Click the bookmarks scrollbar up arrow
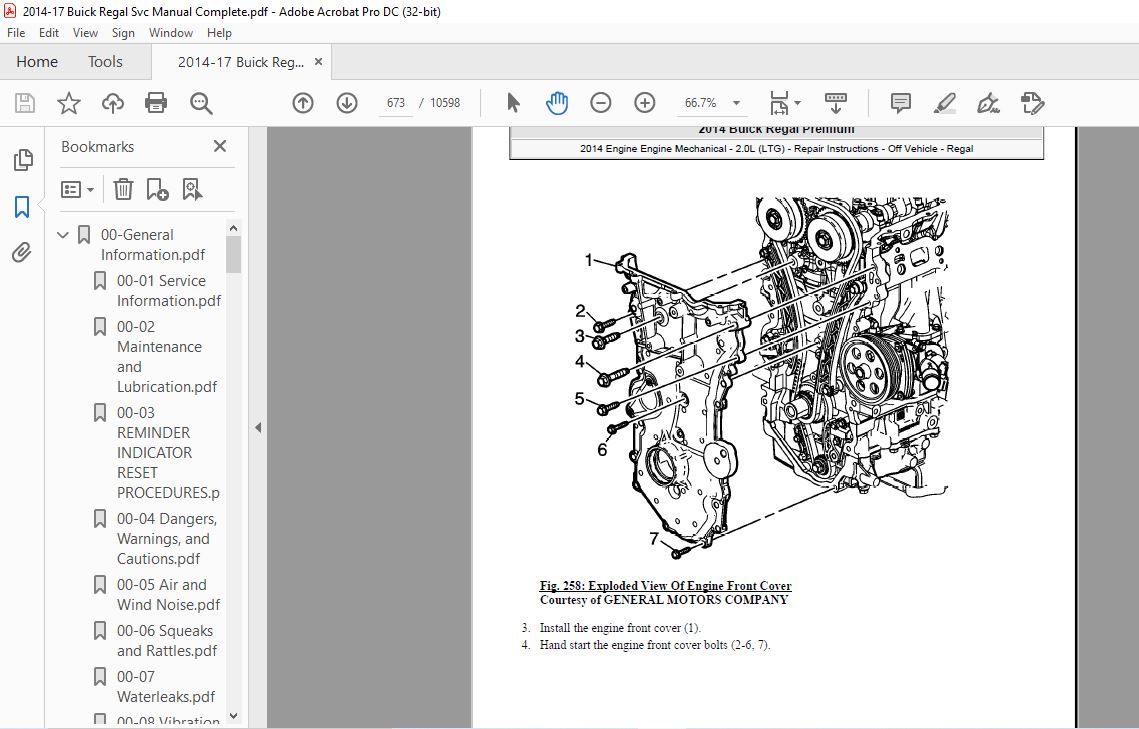Viewport: 1139px width, 729px height. coord(233,228)
